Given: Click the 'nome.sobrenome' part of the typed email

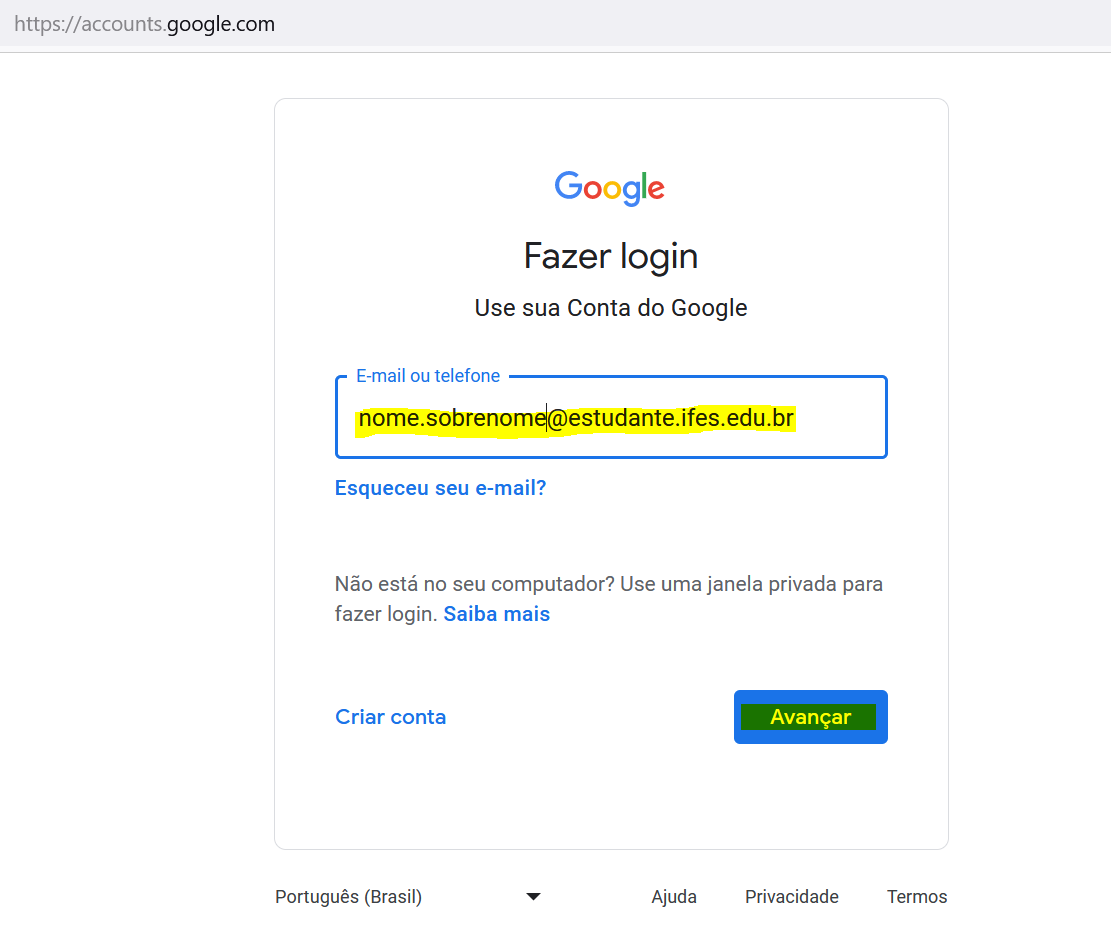Looking at the screenshot, I should click(451, 418).
